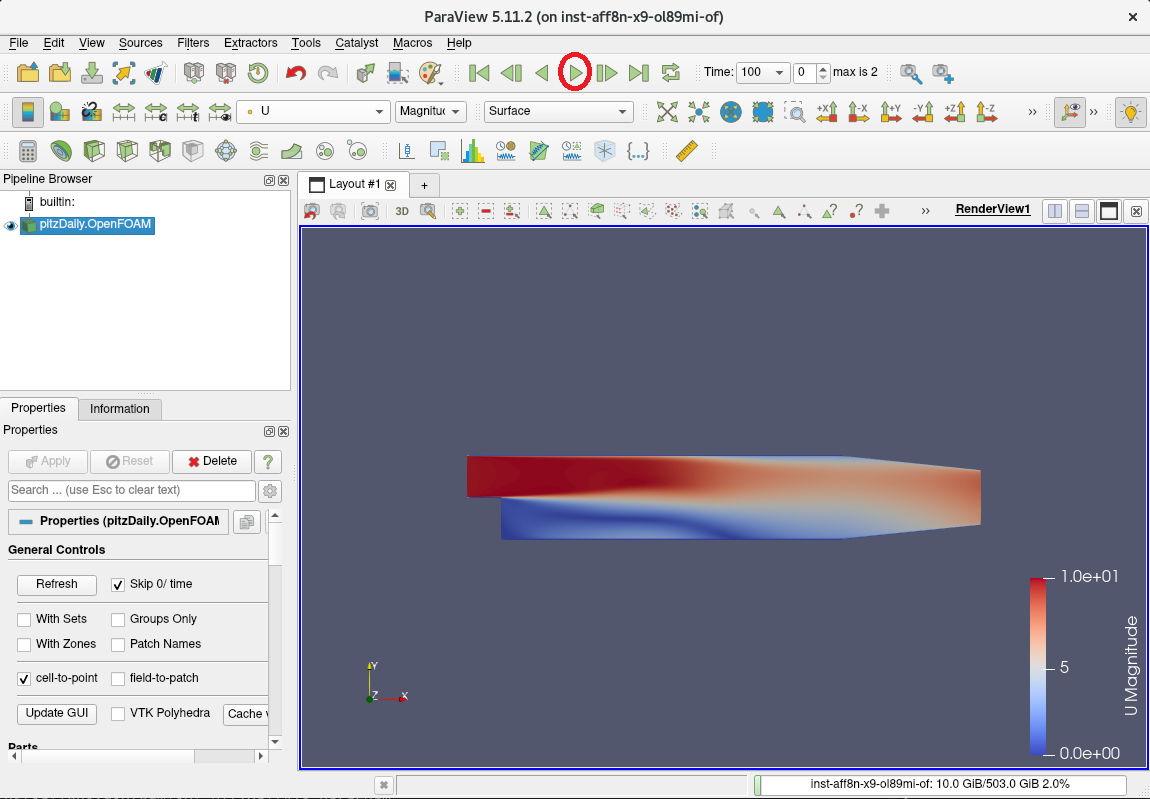Jump to the first frame

tap(479, 73)
